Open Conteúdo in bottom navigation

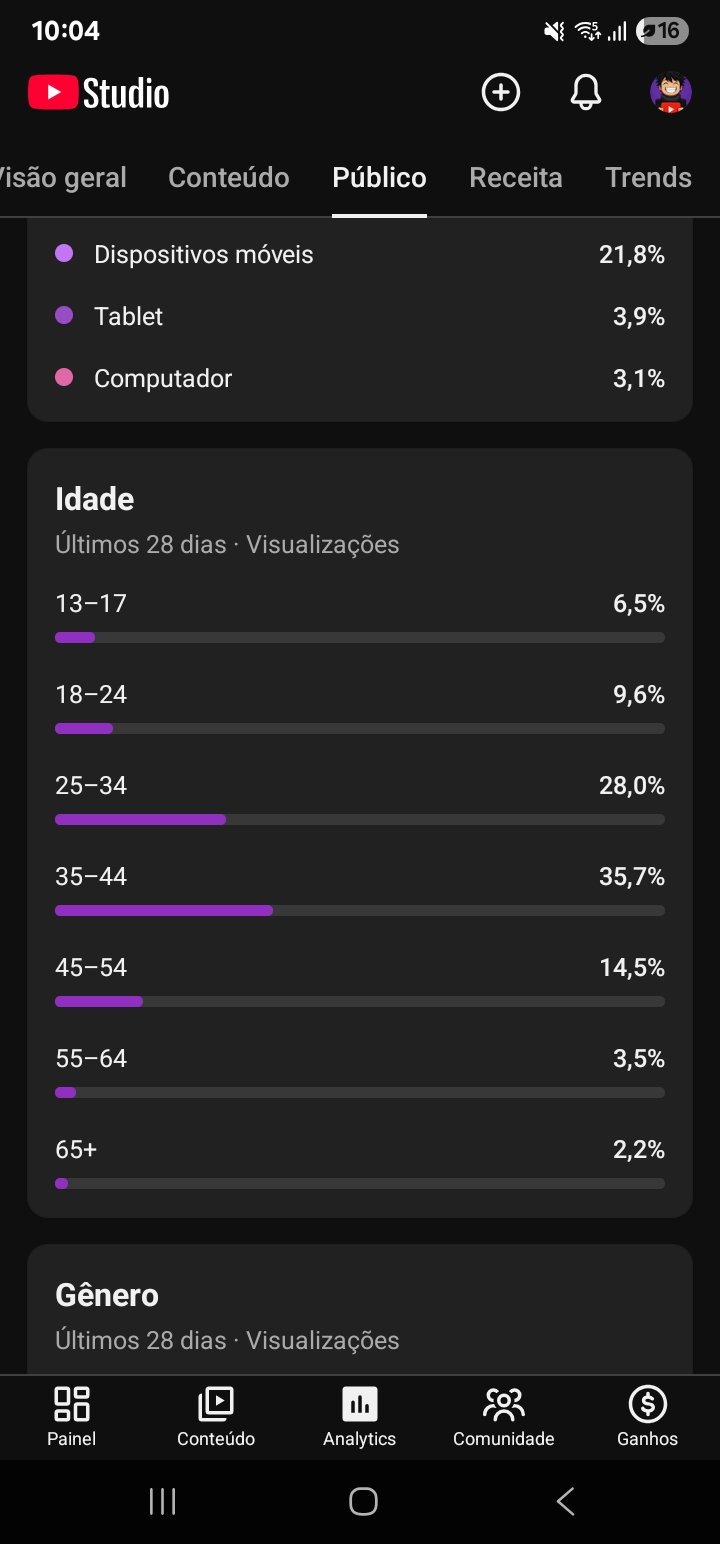tap(216, 1416)
